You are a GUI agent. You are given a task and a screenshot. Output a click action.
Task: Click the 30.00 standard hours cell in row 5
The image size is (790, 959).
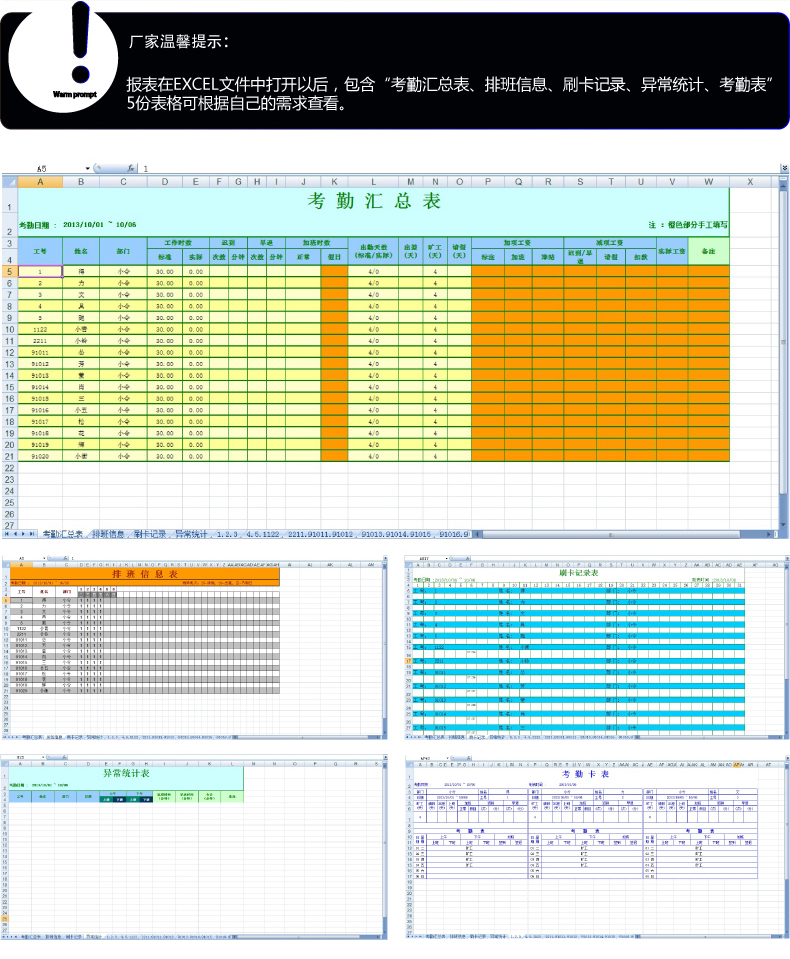click(164, 271)
